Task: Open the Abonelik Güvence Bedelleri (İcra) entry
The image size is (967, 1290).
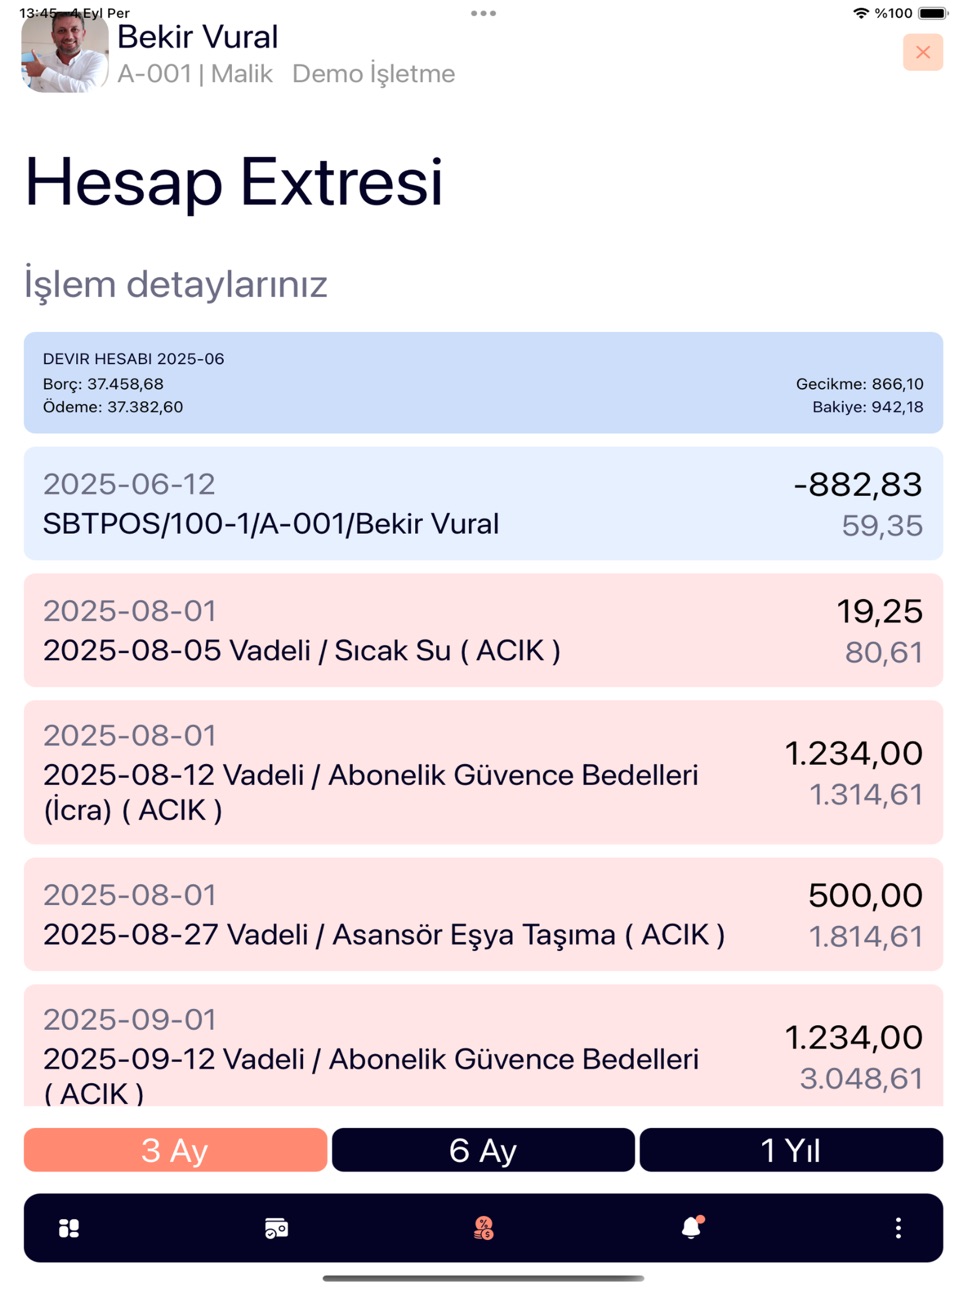Action: tap(483, 772)
